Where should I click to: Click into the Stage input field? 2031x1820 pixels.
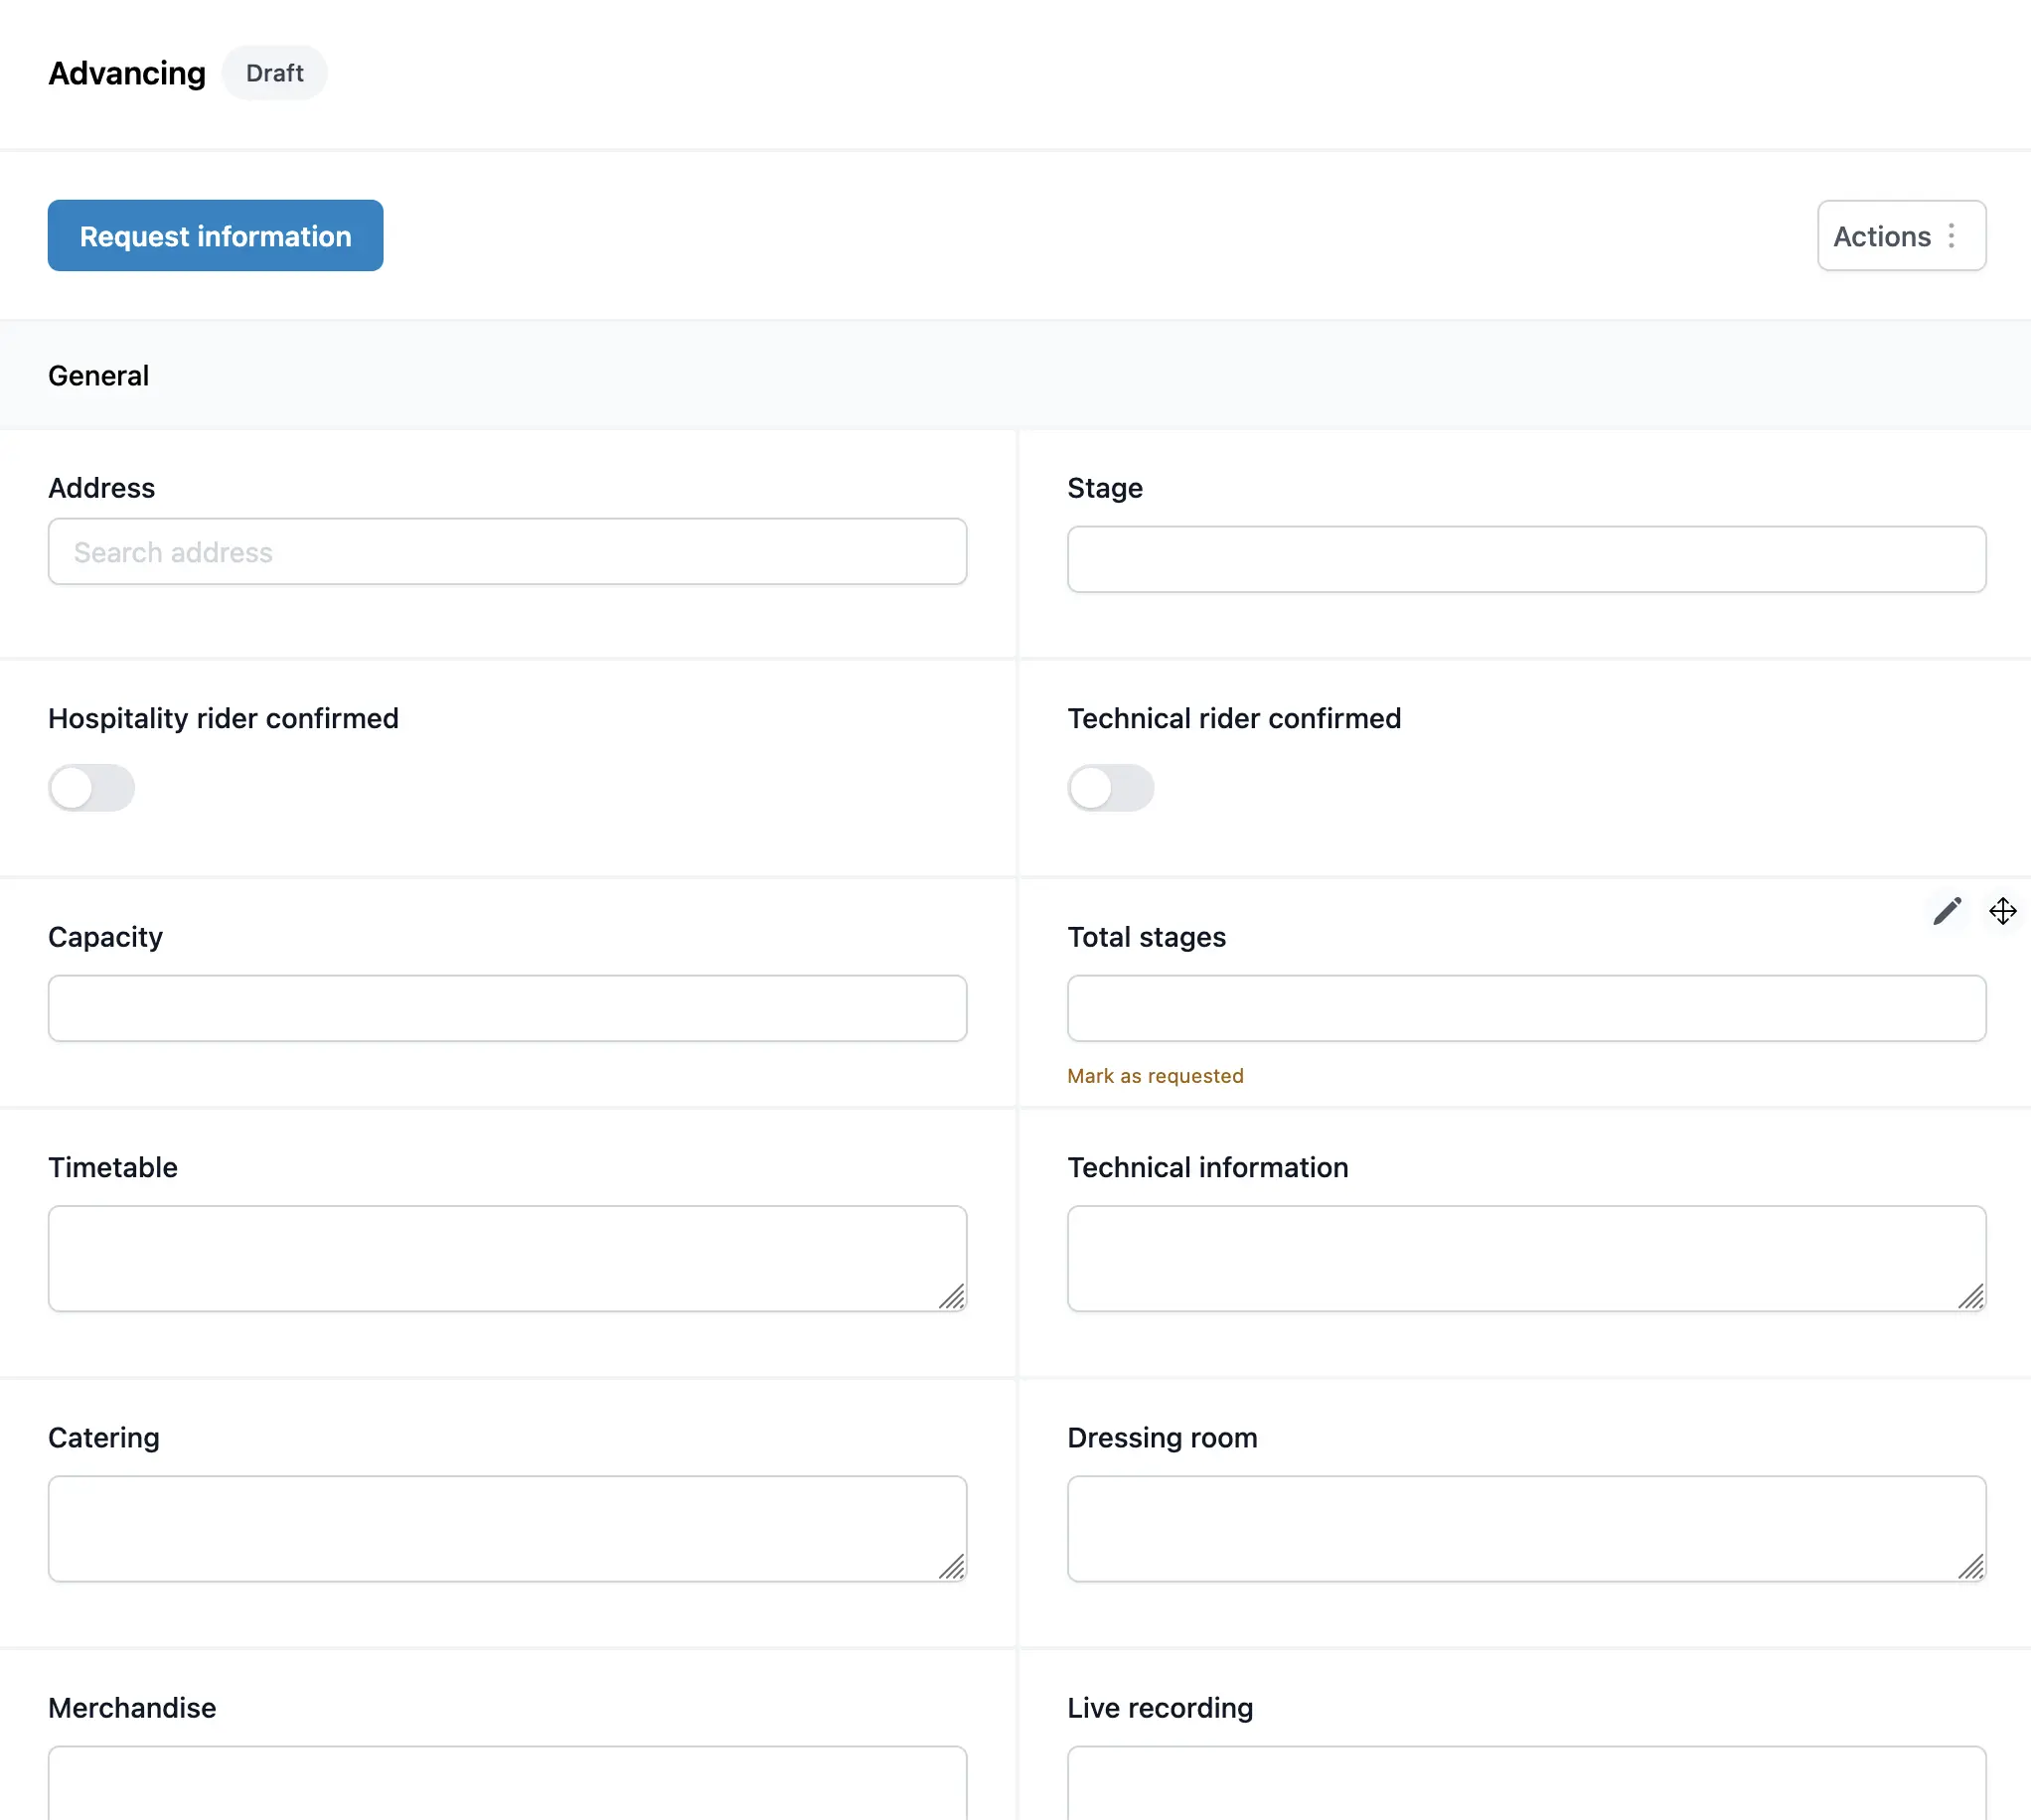1526,560
